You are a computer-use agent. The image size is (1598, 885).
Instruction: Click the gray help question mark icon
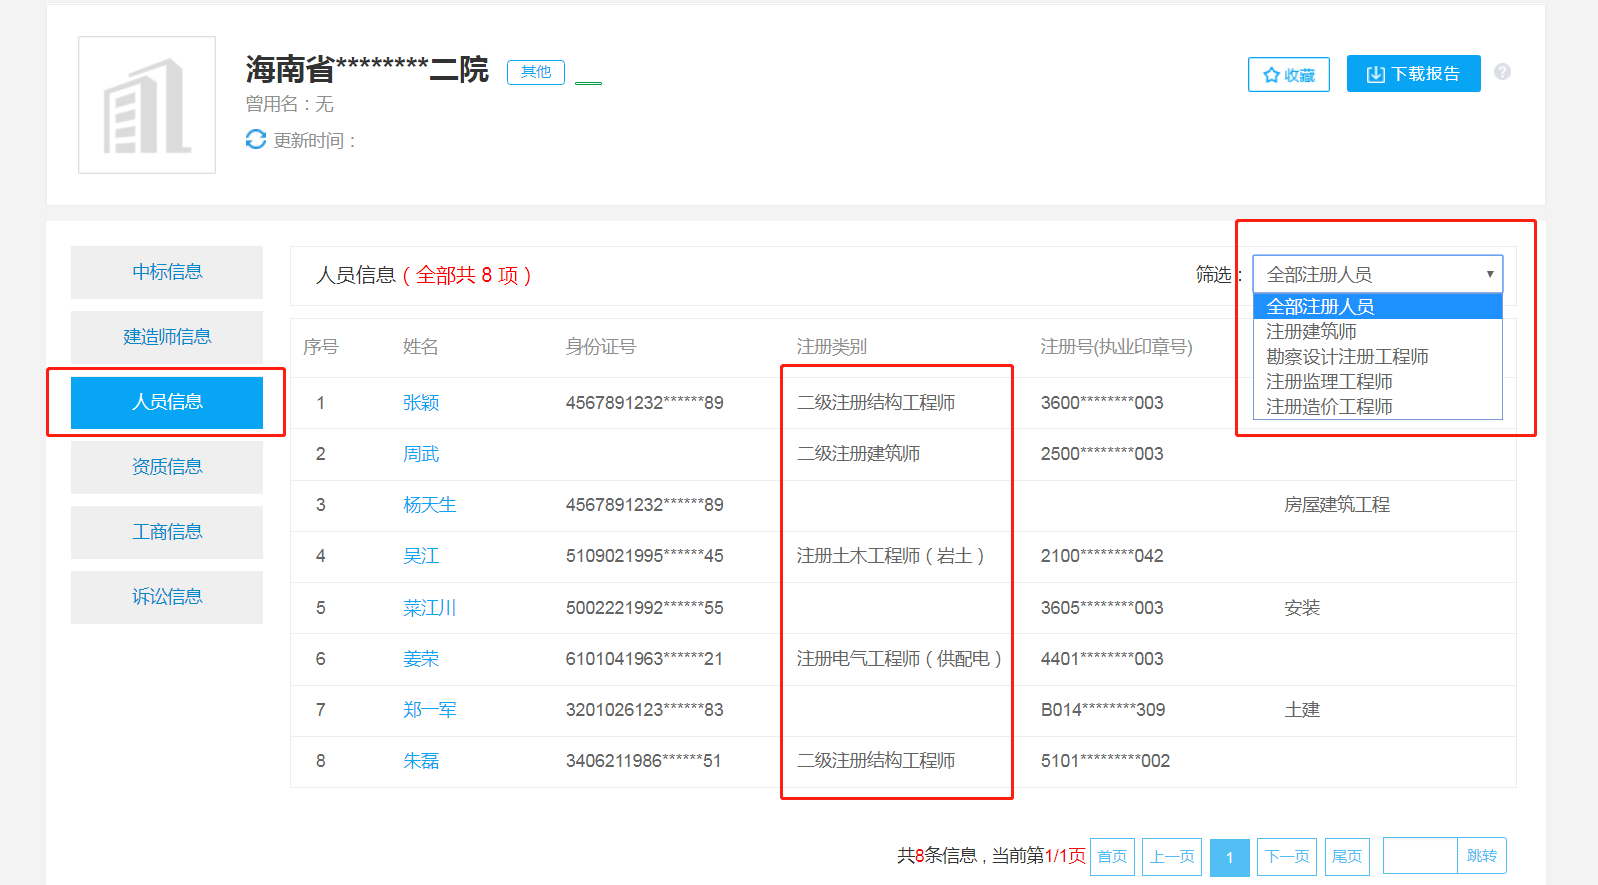(1502, 72)
